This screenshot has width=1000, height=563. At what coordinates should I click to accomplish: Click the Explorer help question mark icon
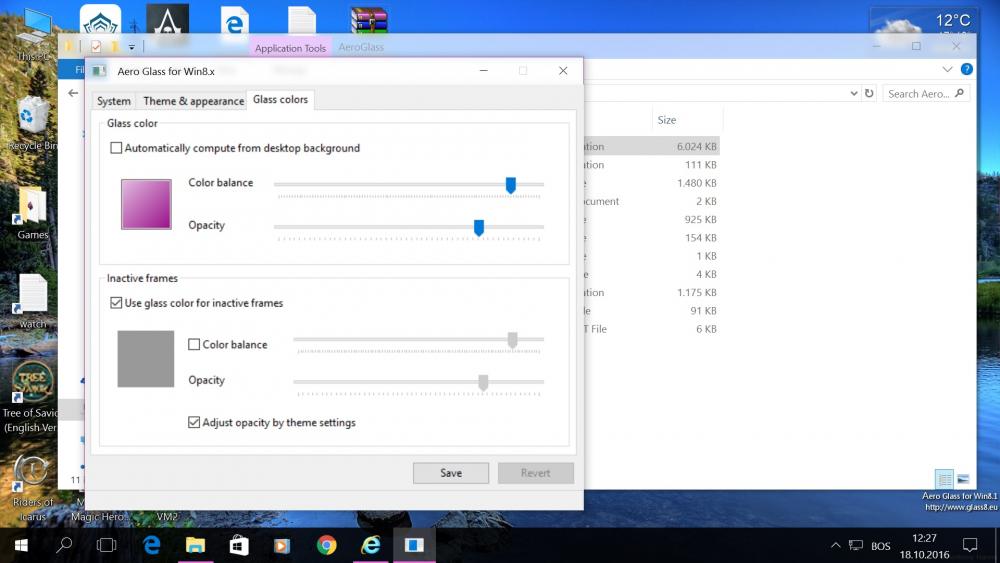(967, 70)
